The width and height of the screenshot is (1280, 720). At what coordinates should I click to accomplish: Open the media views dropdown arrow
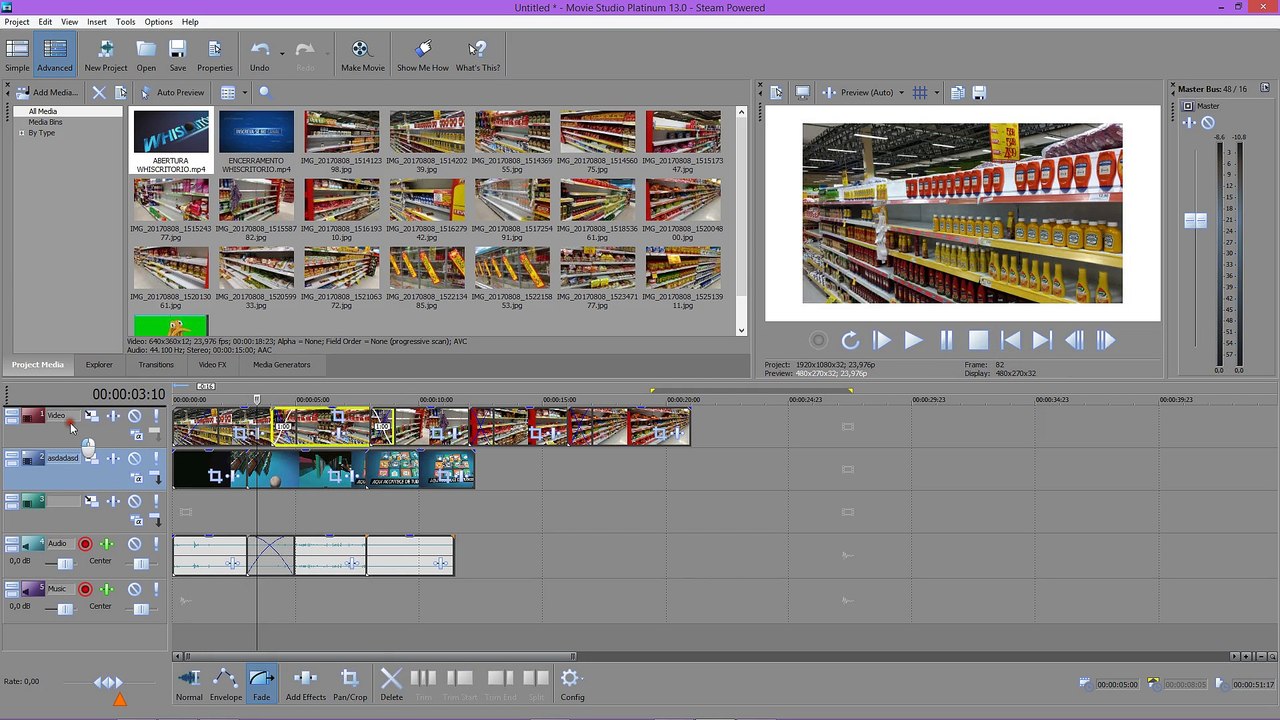click(244, 92)
